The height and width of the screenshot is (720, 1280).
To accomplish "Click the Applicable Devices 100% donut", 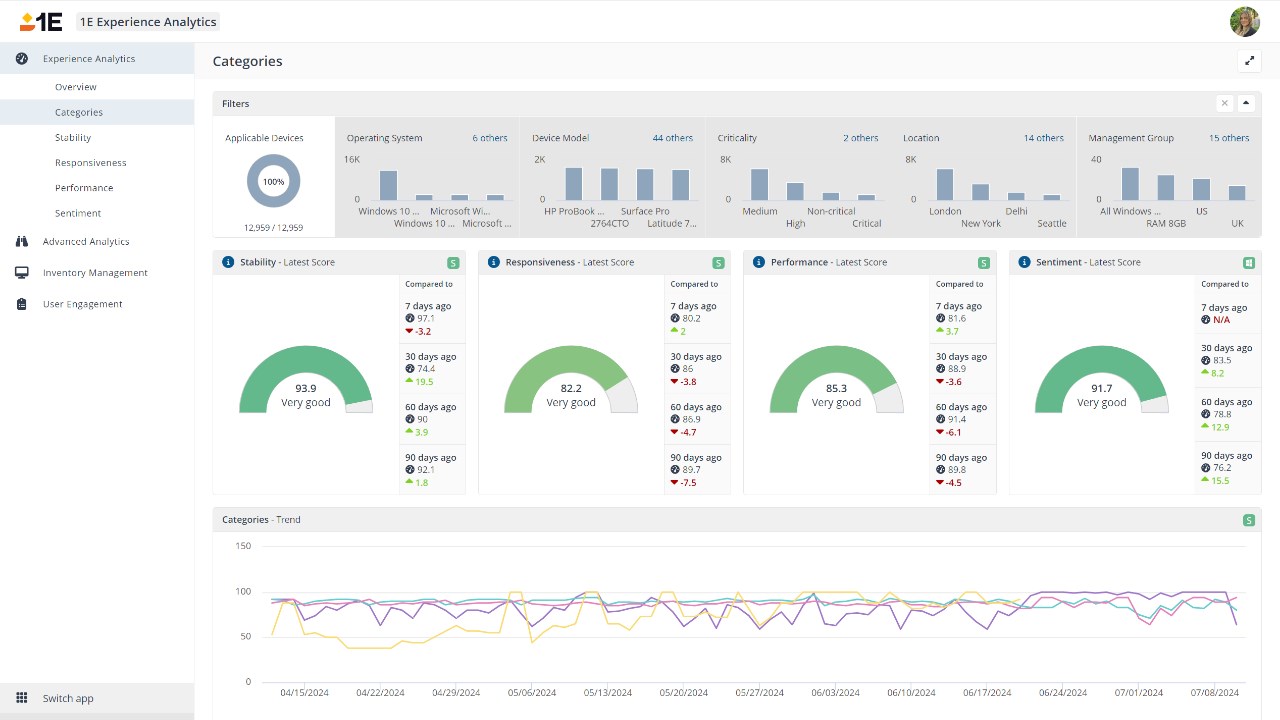I will [273, 181].
